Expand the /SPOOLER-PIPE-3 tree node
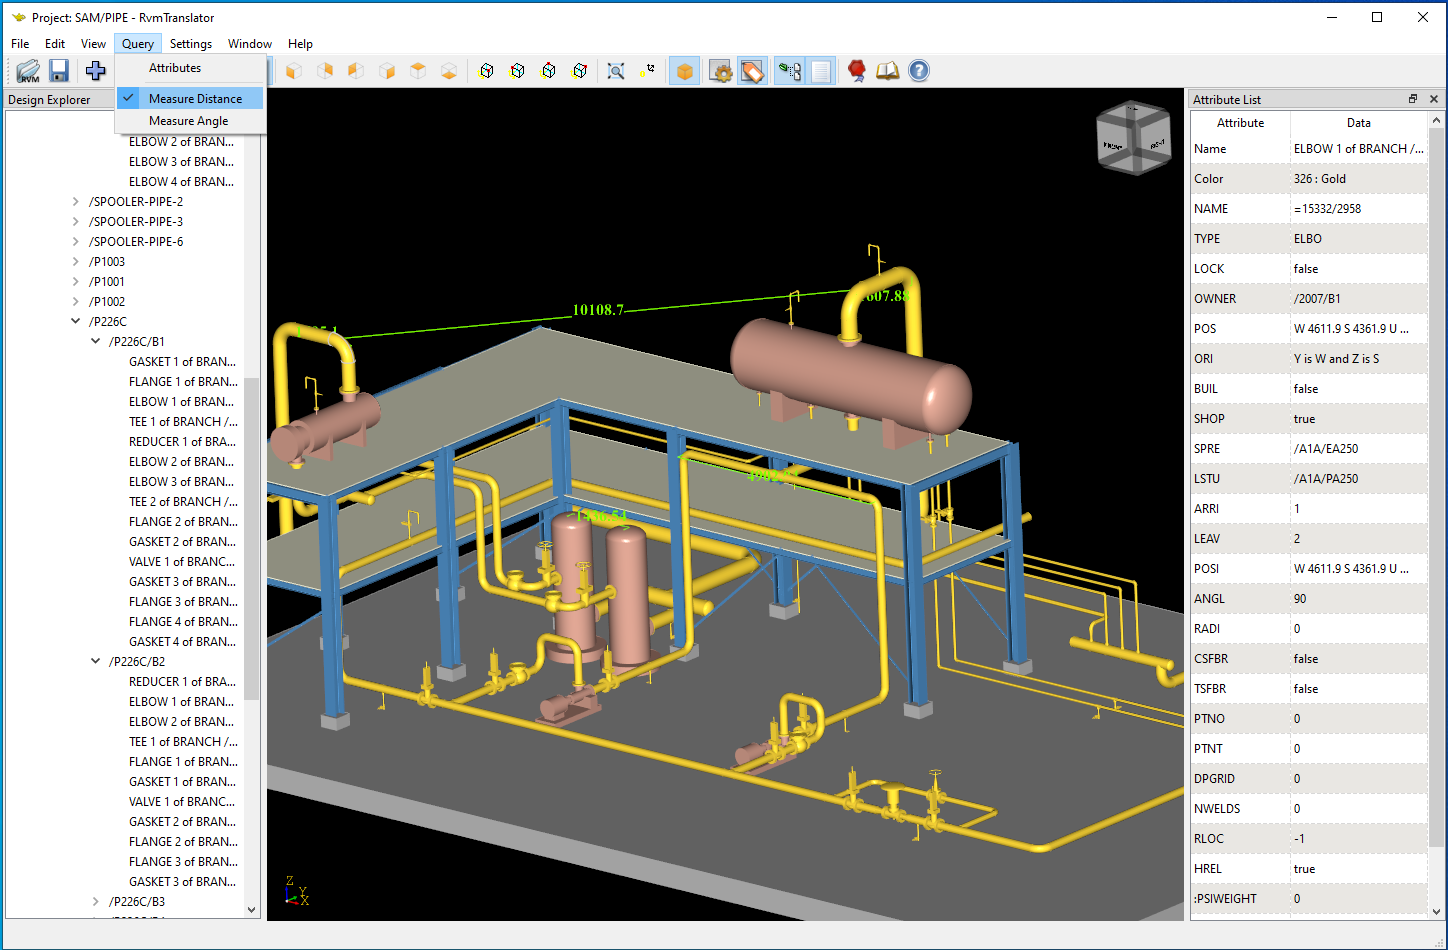This screenshot has height=950, width=1448. click(x=76, y=222)
